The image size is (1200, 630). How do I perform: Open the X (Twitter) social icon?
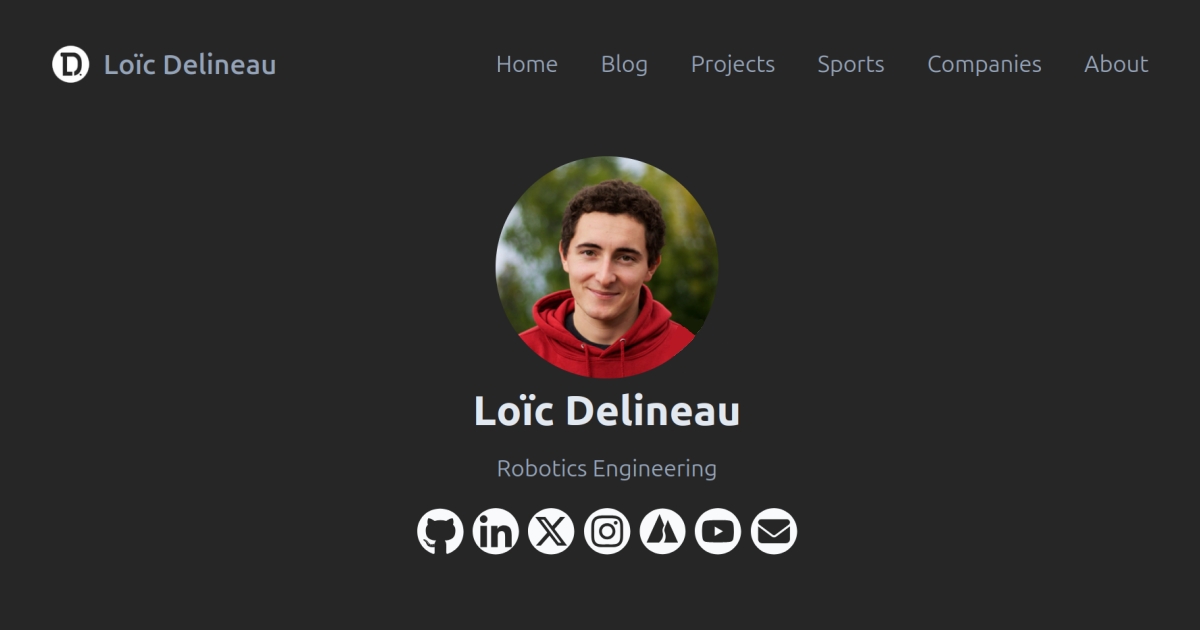(551, 531)
